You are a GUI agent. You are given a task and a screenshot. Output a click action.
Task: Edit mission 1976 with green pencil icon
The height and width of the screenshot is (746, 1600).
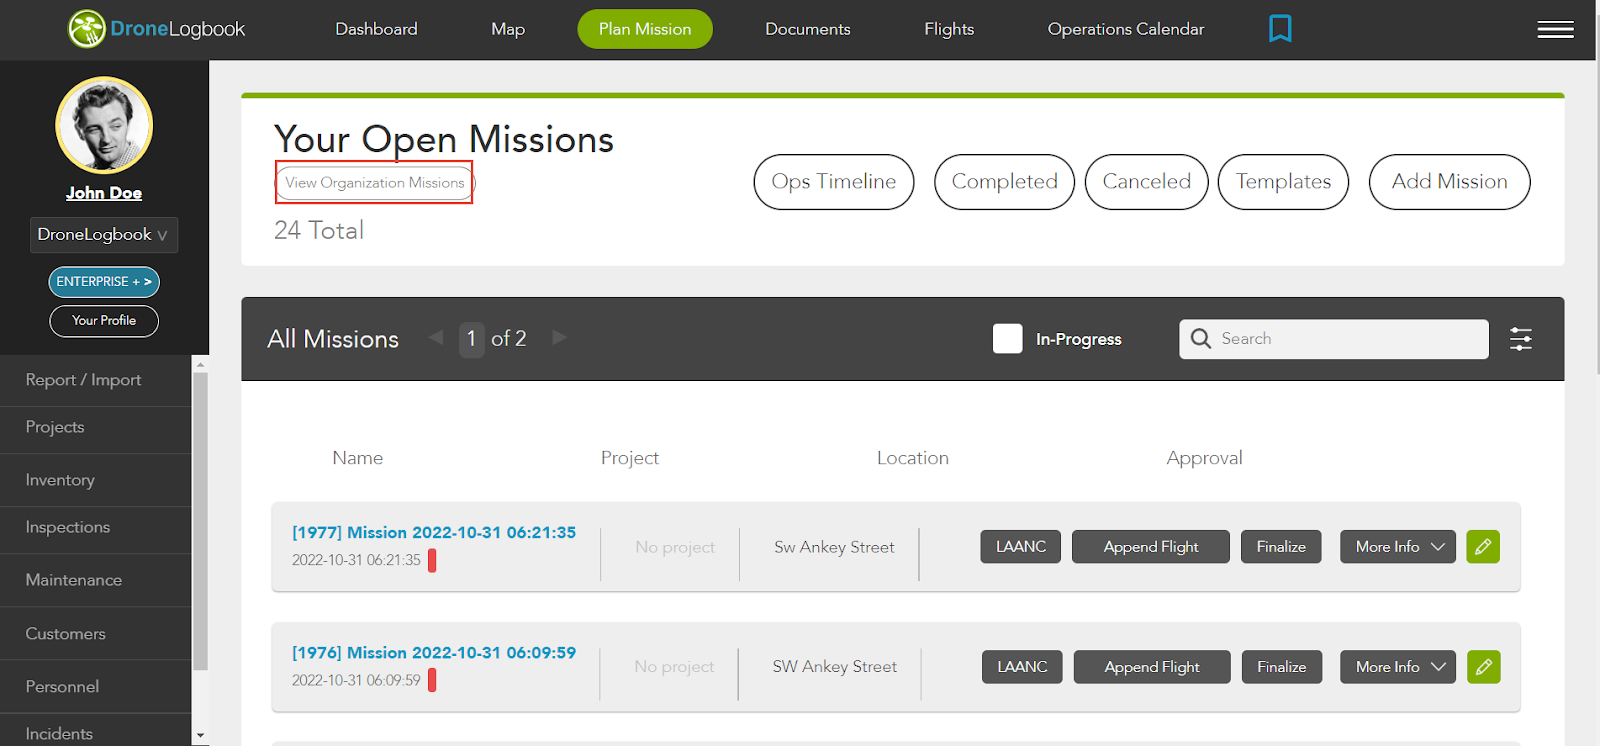click(x=1483, y=667)
